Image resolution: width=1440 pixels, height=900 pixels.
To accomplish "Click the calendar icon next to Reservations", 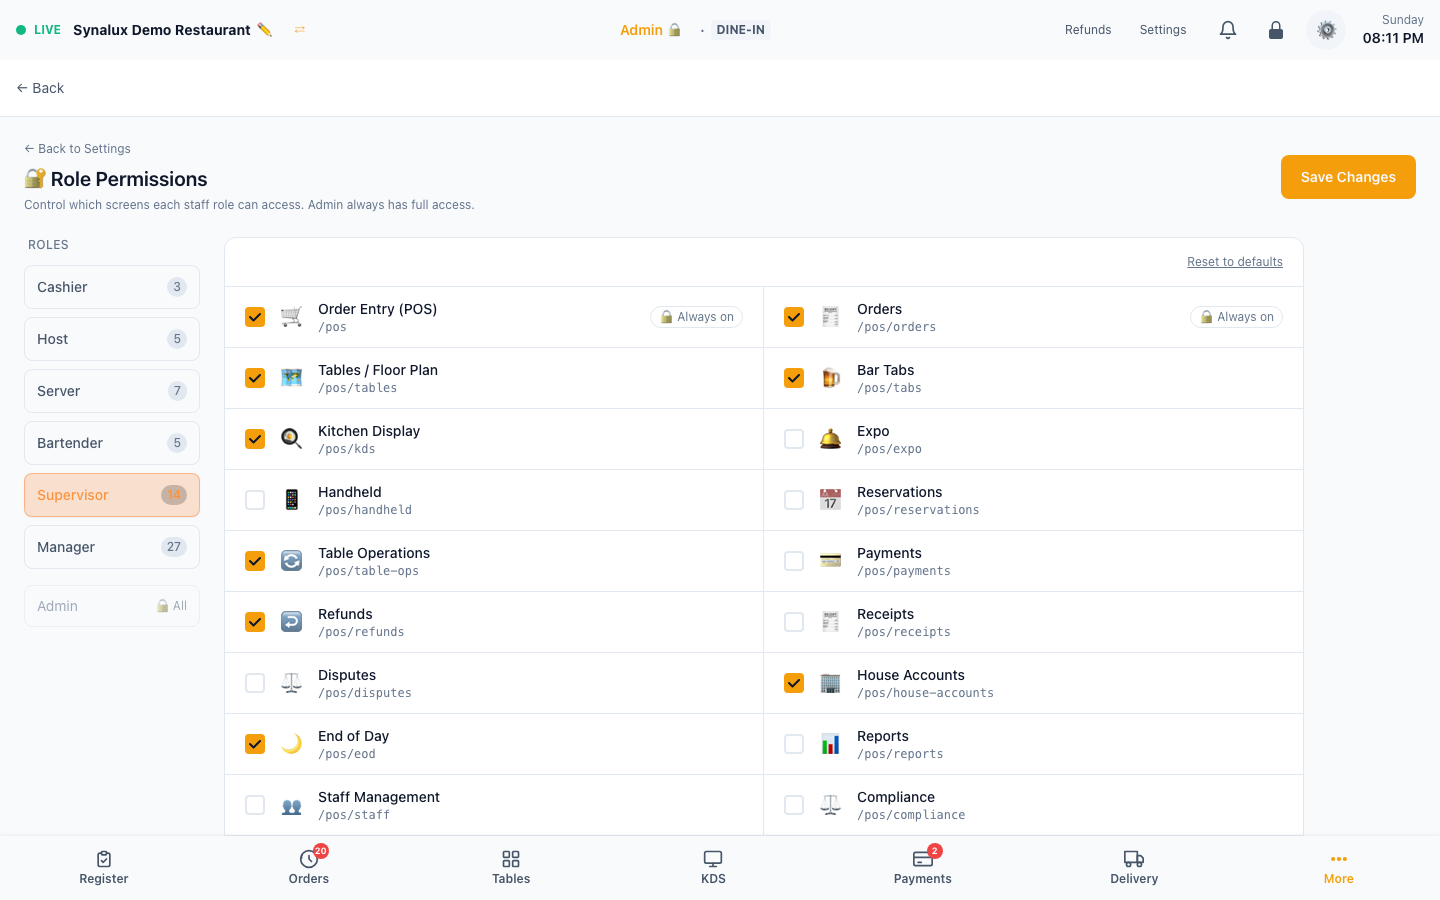I will click(x=830, y=500).
